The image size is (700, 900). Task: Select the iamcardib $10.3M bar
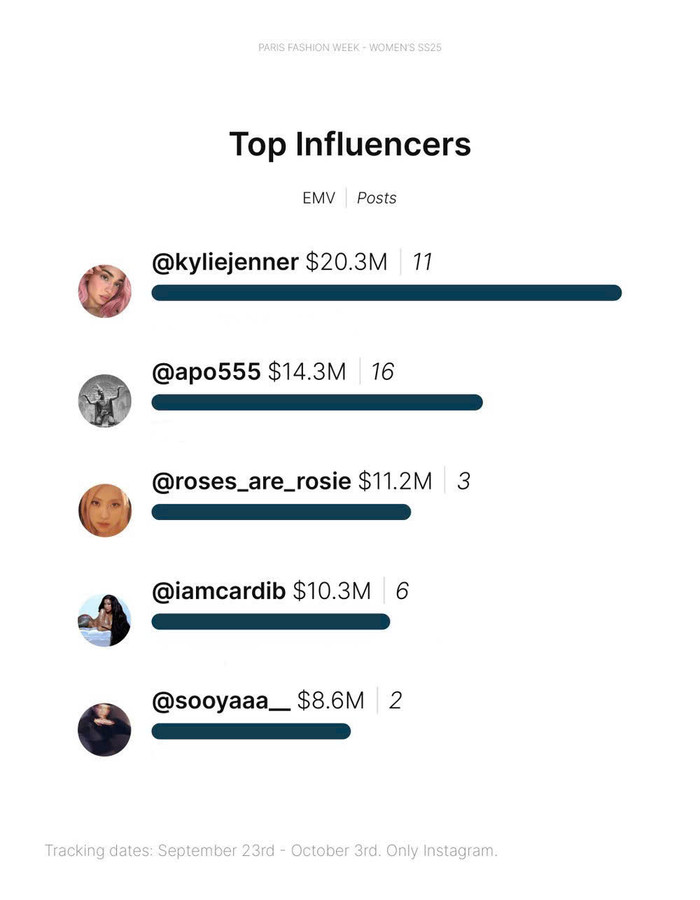pyautogui.click(x=270, y=622)
